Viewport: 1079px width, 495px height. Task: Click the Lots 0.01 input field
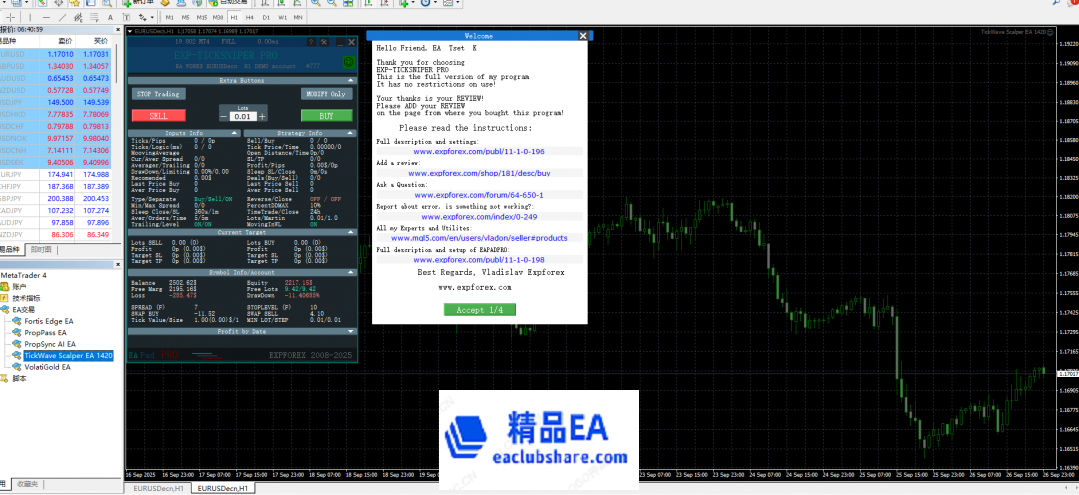click(242, 117)
